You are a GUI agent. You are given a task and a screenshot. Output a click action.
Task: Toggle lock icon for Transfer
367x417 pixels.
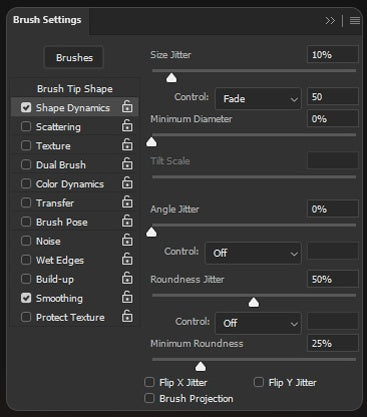click(x=127, y=202)
